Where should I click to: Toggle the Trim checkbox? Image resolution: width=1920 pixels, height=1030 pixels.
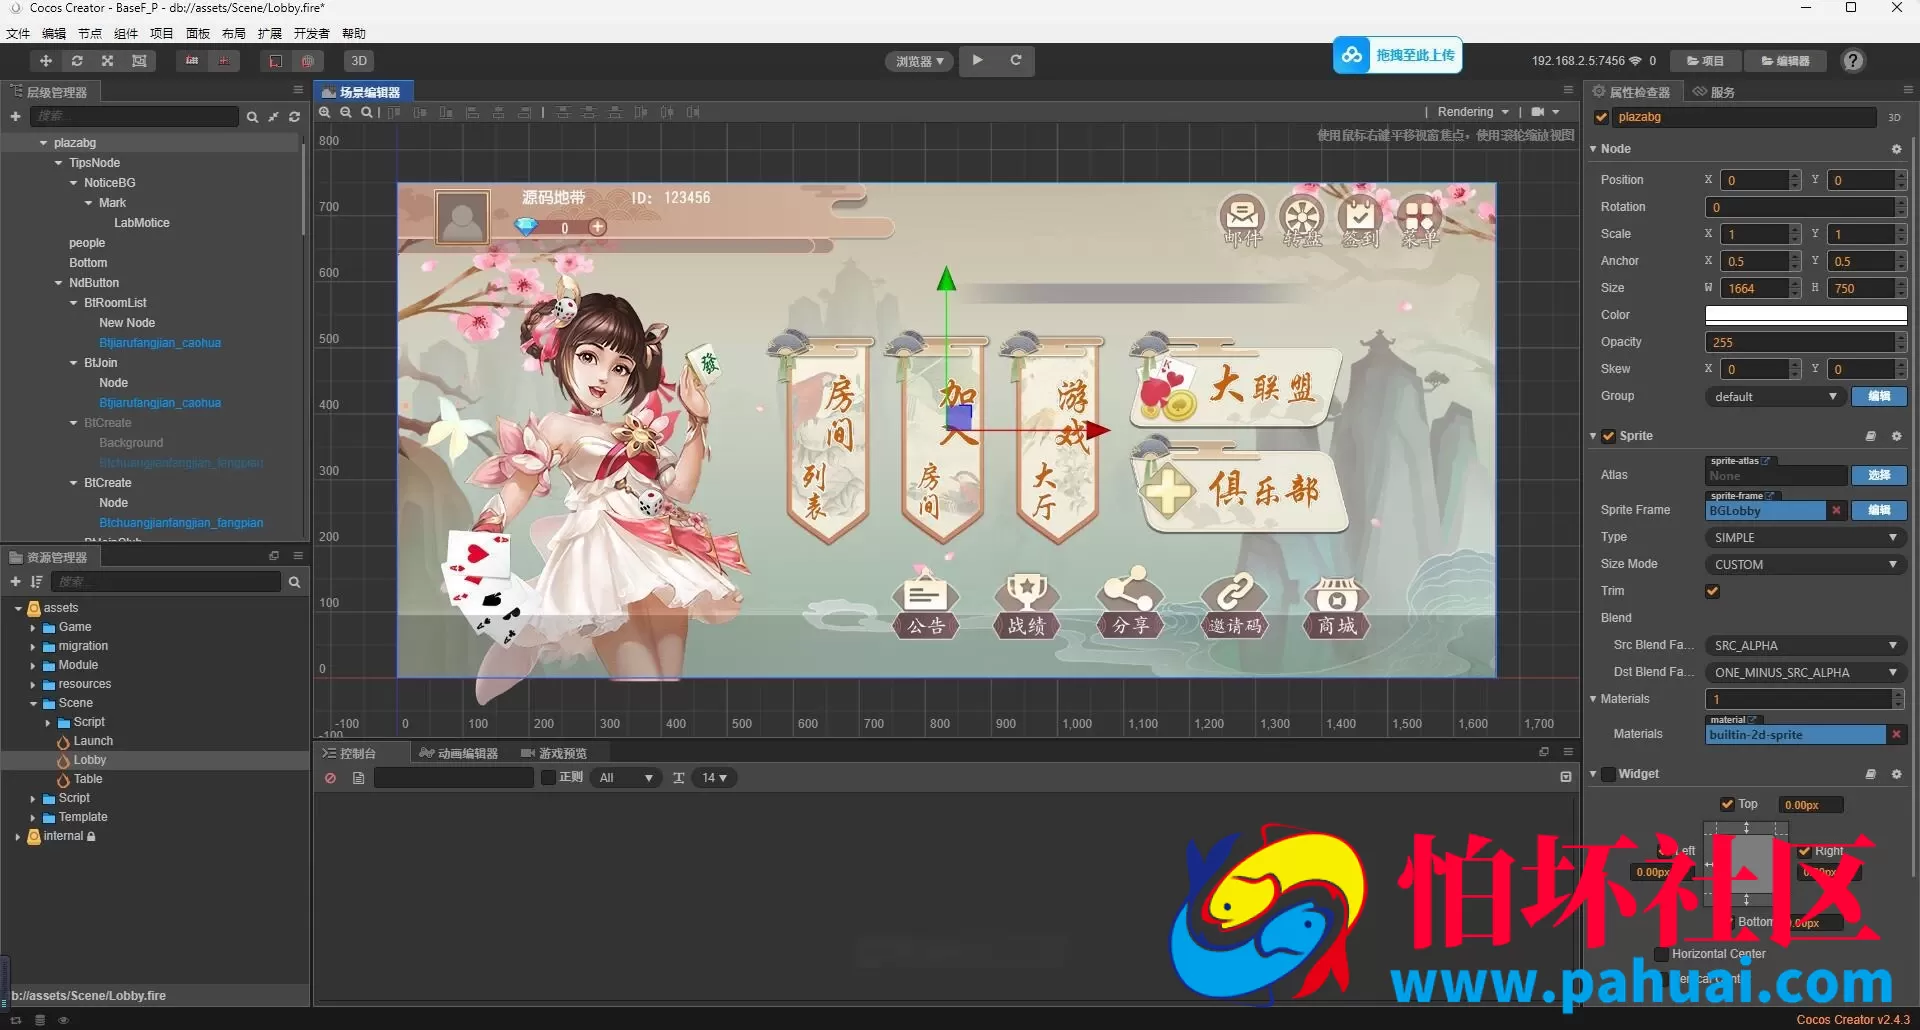pos(1712,591)
